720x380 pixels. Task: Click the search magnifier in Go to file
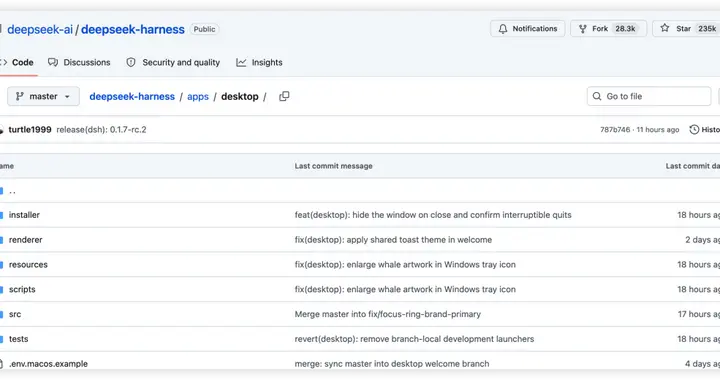pyautogui.click(x=597, y=96)
